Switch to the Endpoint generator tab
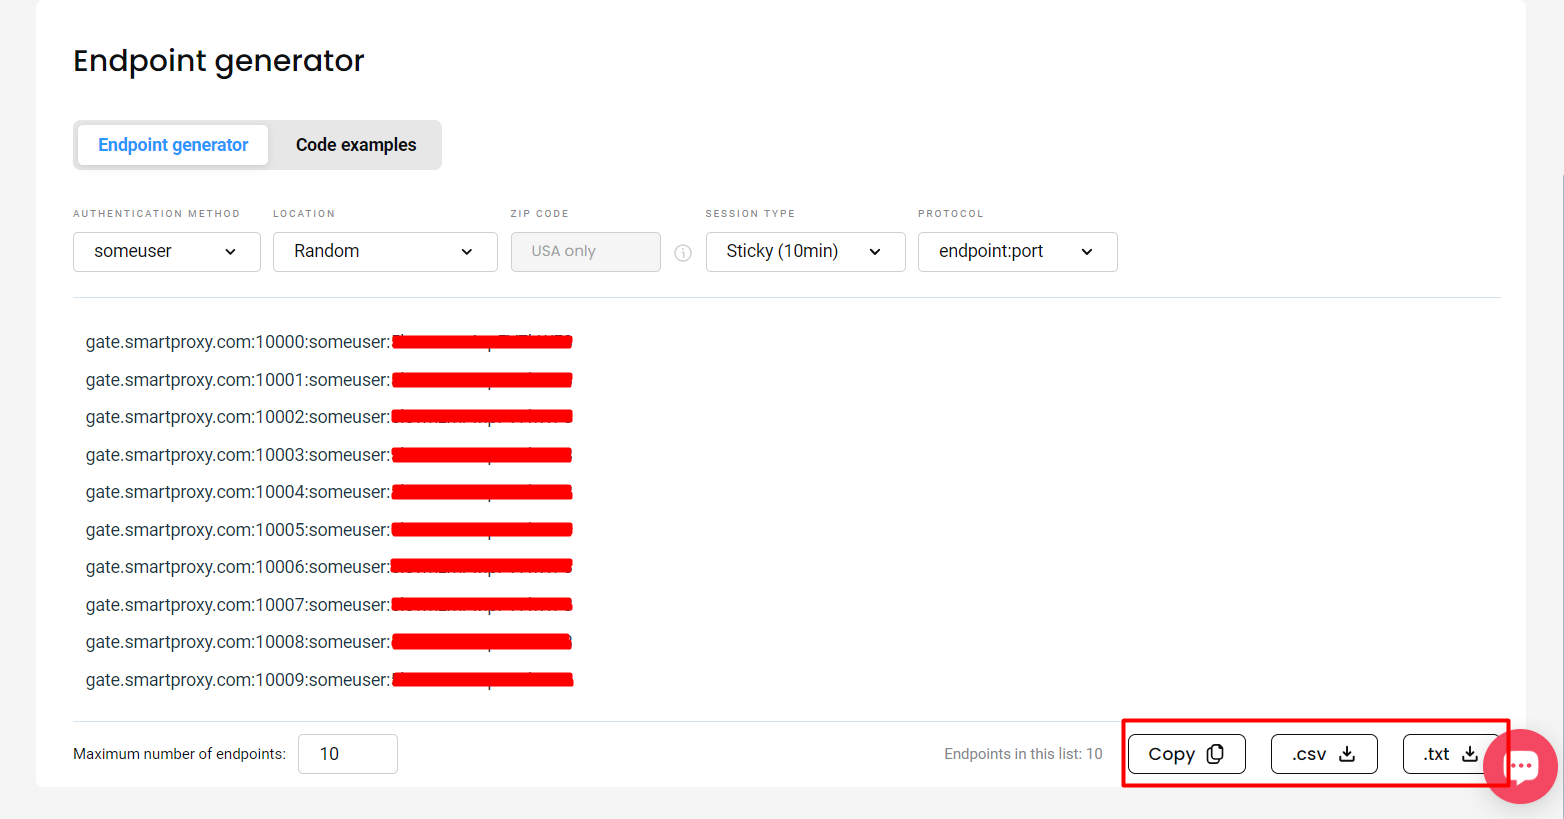 (173, 145)
